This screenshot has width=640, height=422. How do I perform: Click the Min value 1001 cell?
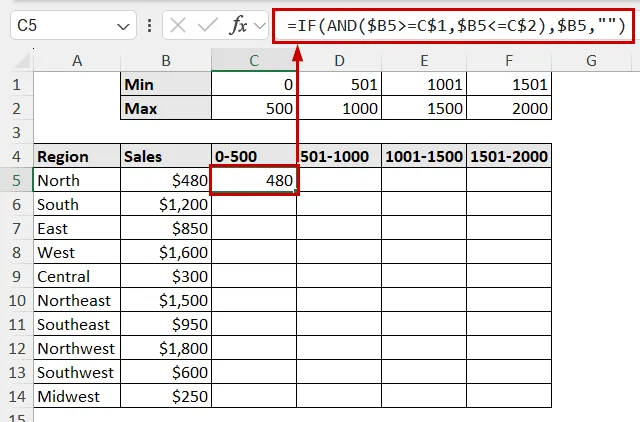[x=424, y=84]
